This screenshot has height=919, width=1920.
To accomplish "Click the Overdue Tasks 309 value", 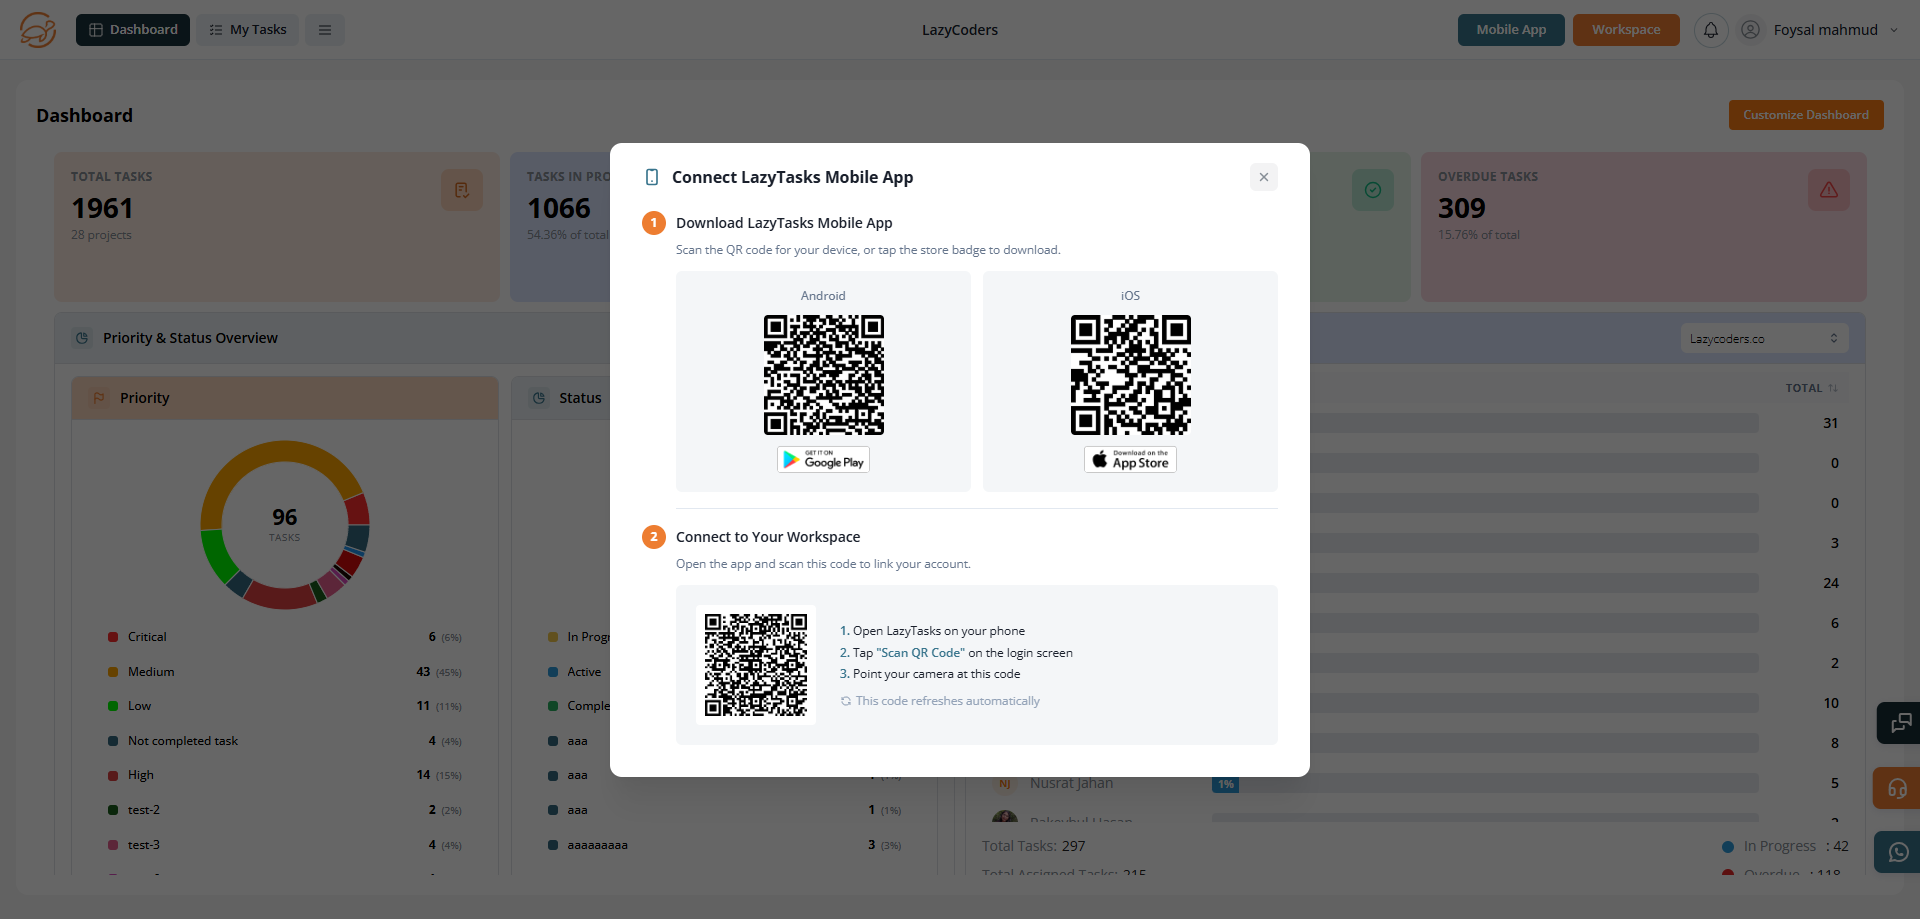I will tap(1462, 208).
